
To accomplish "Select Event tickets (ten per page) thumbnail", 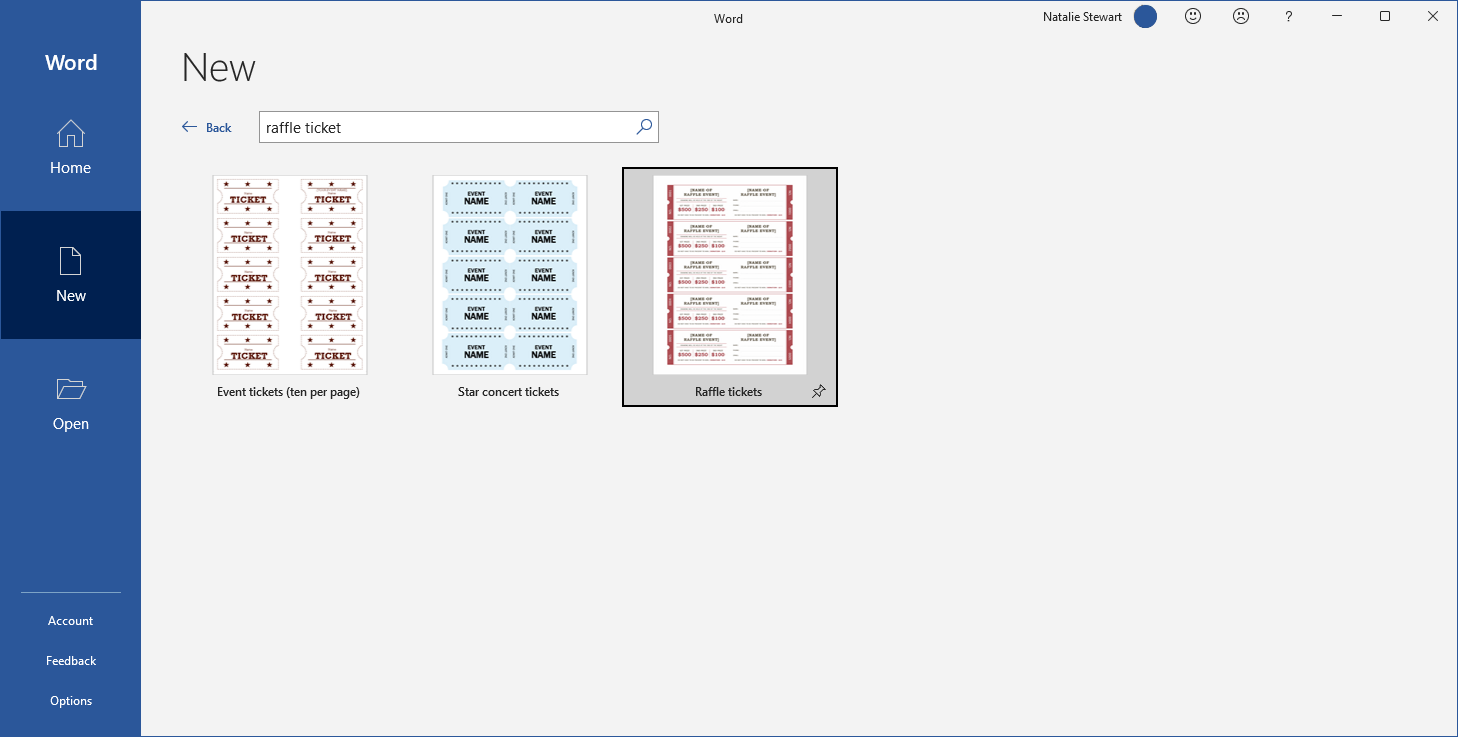I will pyautogui.click(x=290, y=275).
